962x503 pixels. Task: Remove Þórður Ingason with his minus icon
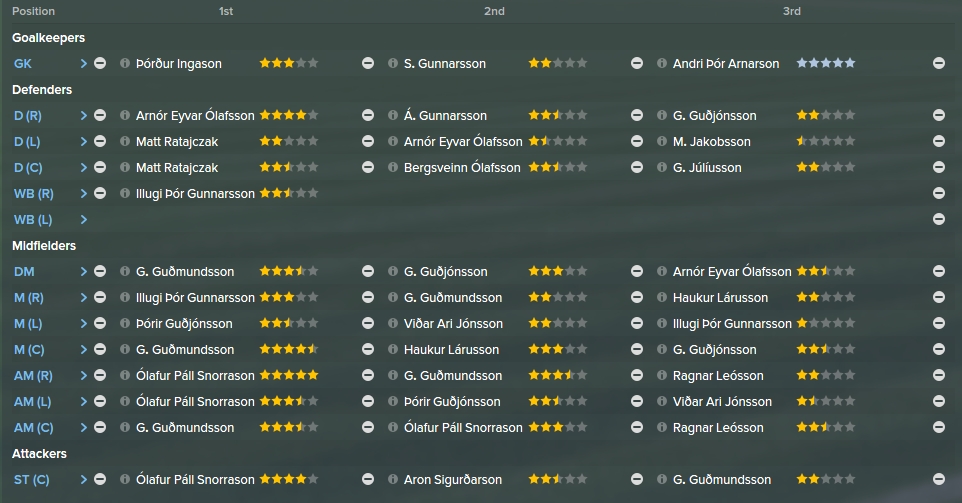click(100, 63)
